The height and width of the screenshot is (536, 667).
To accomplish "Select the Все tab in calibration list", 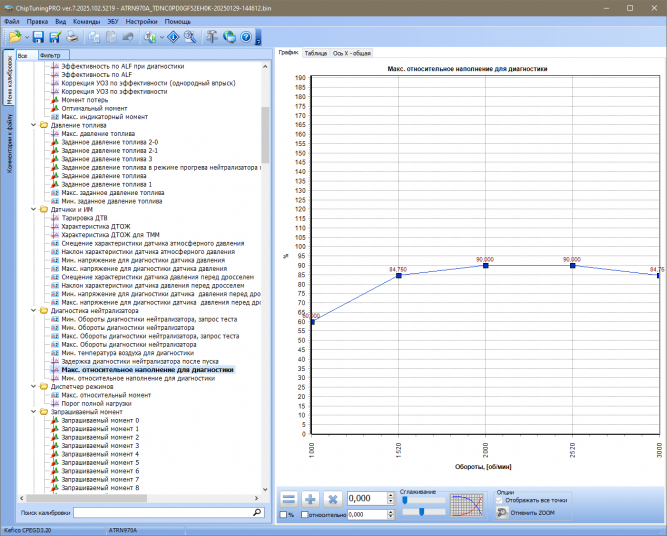I will 26,55.
